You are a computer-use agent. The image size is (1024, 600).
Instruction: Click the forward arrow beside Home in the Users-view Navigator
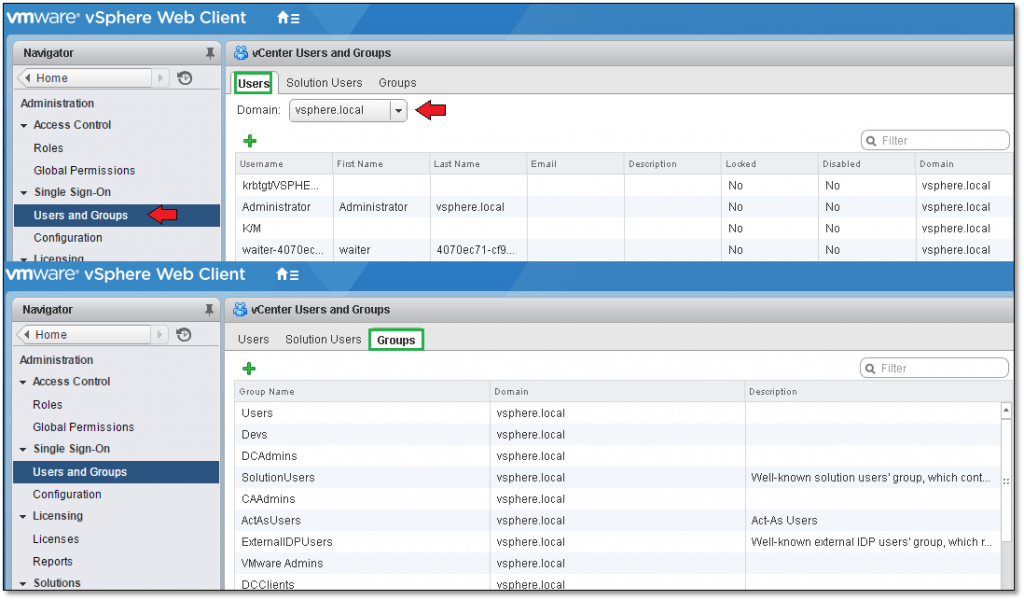[161, 78]
